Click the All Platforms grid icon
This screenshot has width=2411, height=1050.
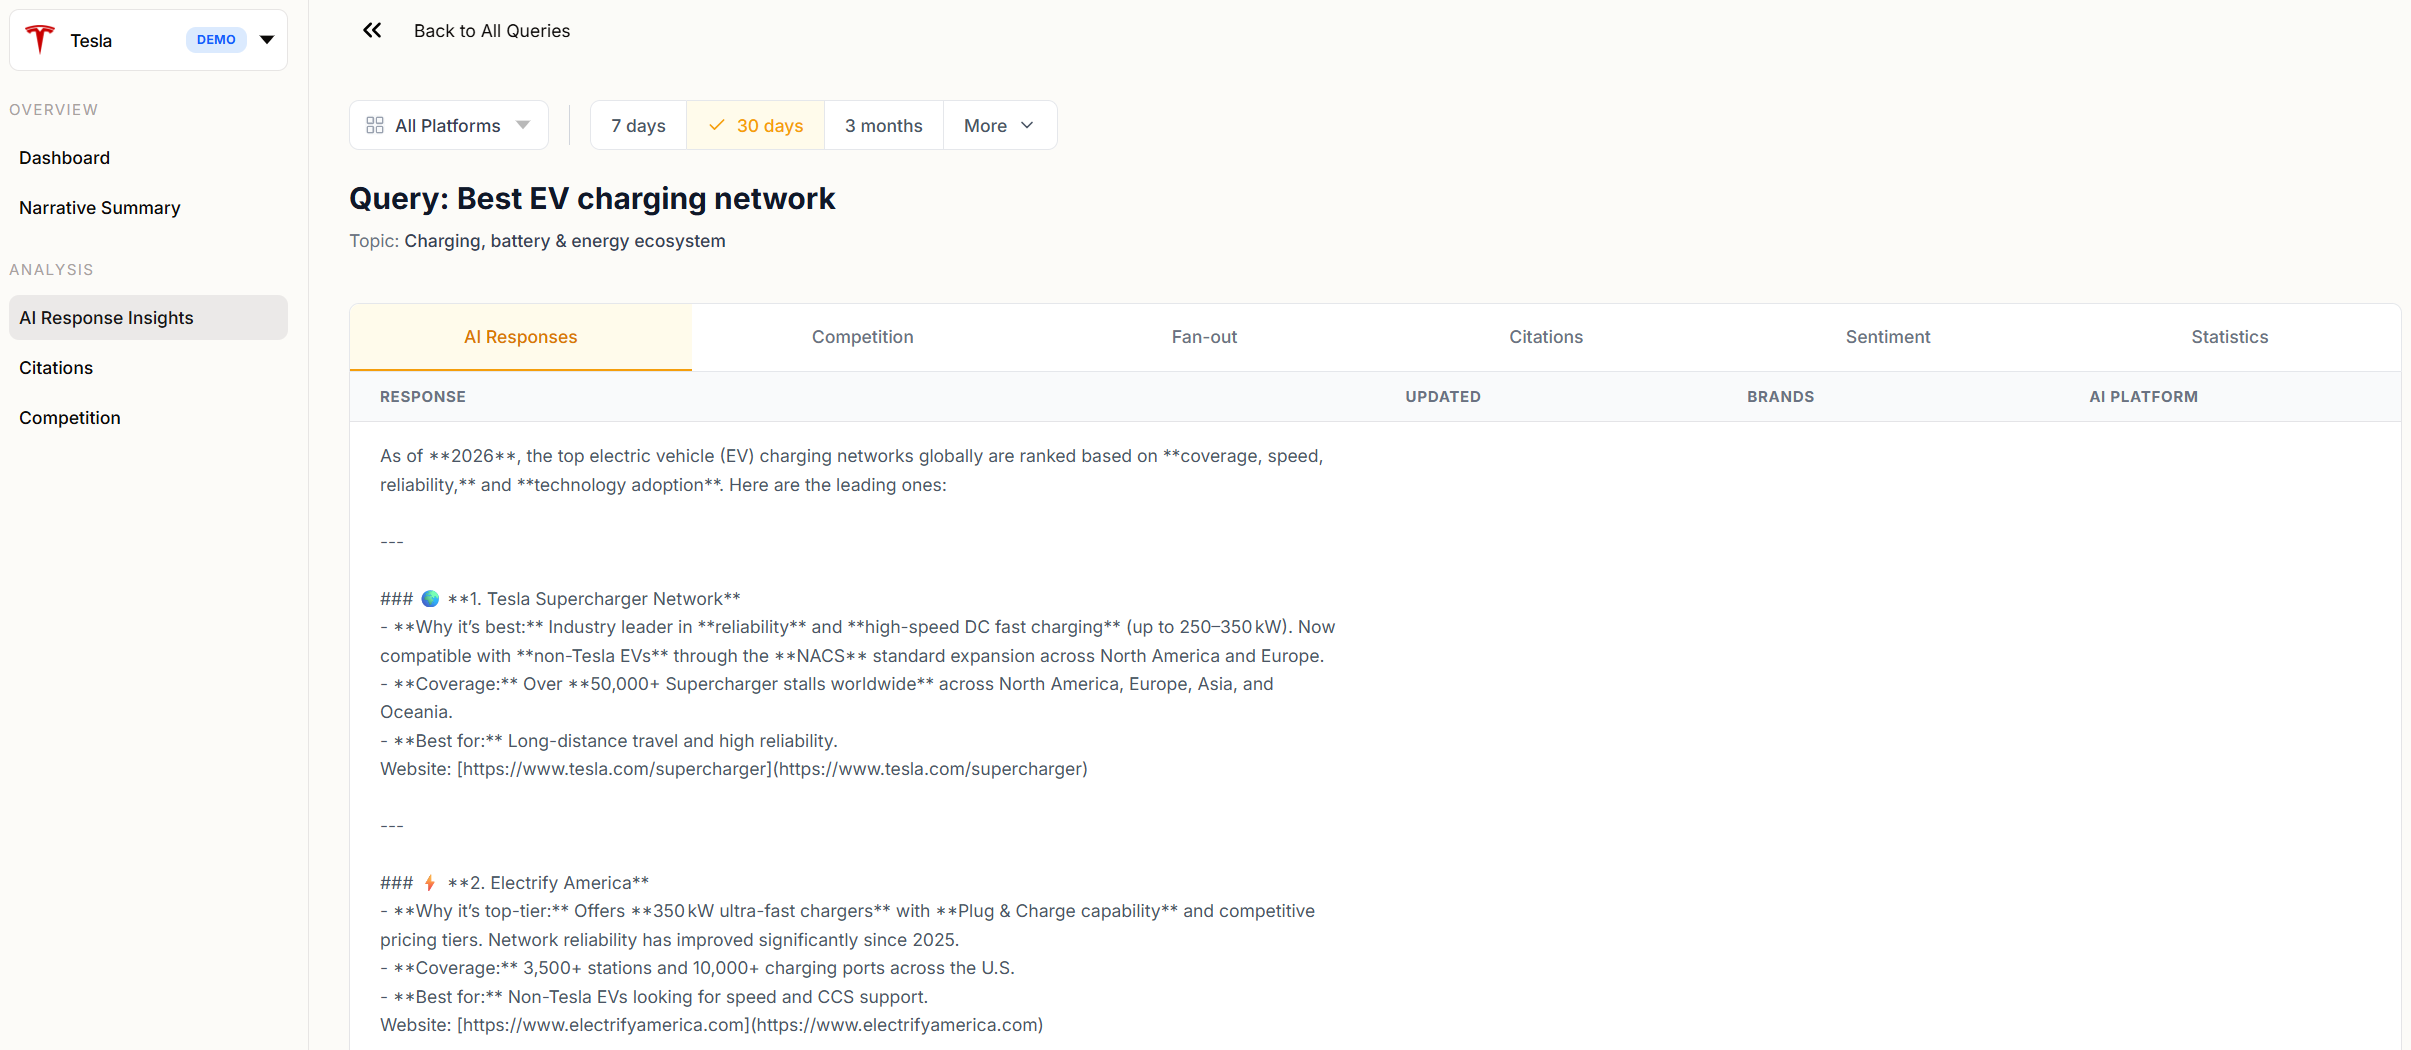(x=375, y=126)
